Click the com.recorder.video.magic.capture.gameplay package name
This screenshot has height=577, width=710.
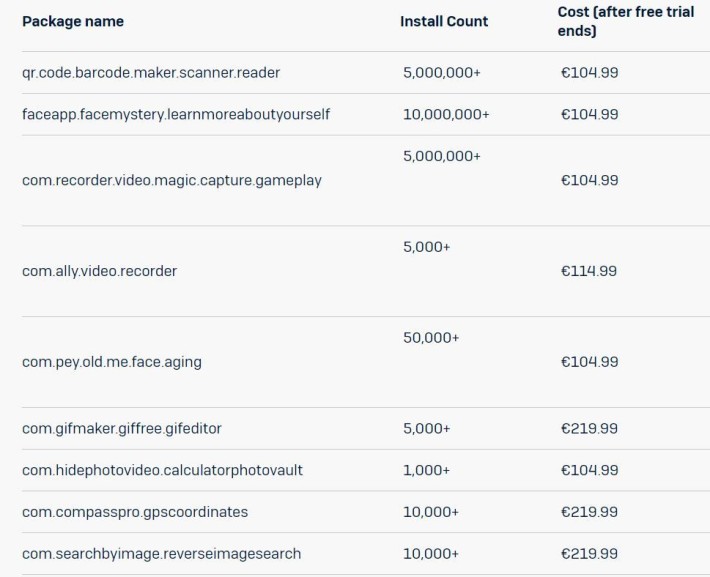pyautogui.click(x=172, y=181)
